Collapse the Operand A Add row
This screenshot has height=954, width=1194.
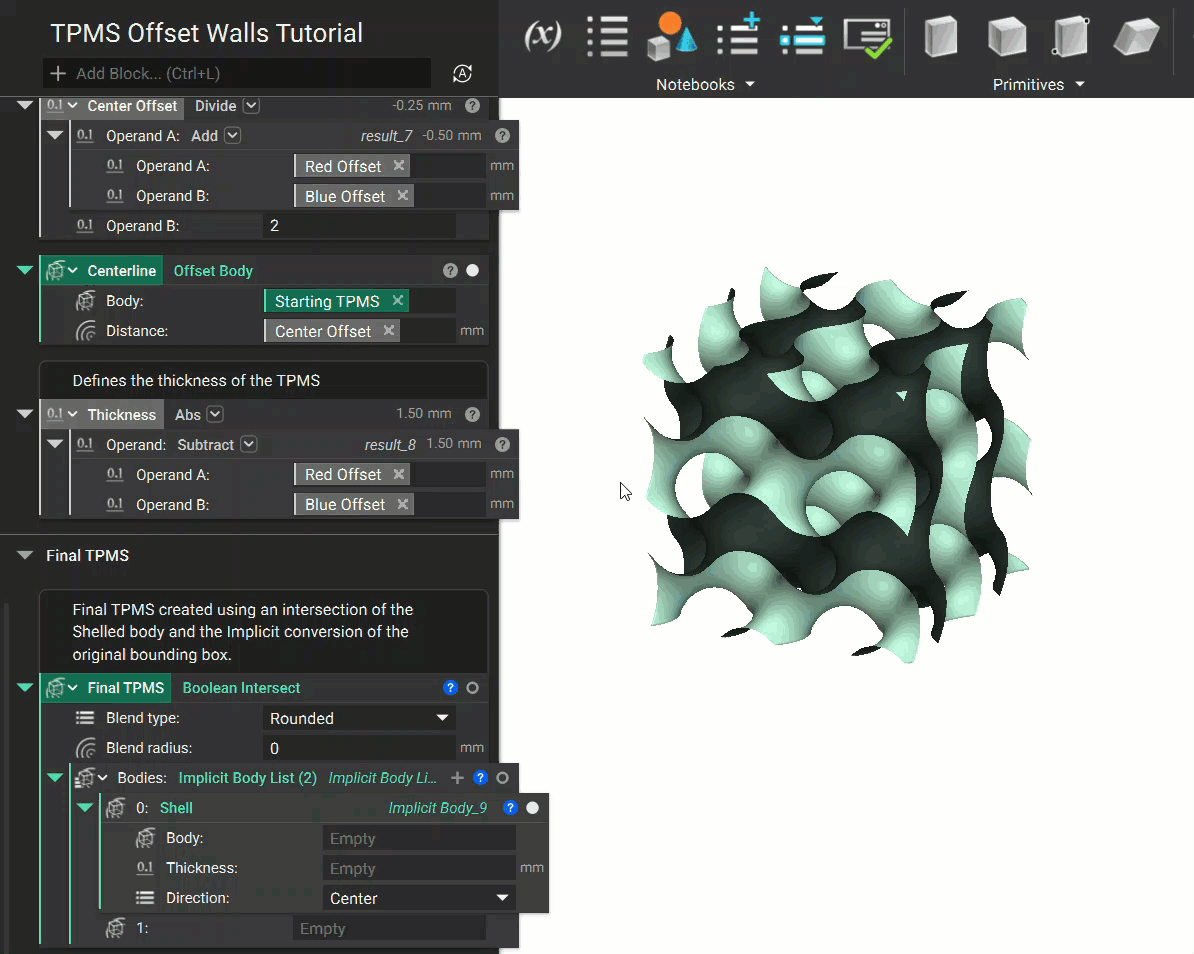(55, 136)
